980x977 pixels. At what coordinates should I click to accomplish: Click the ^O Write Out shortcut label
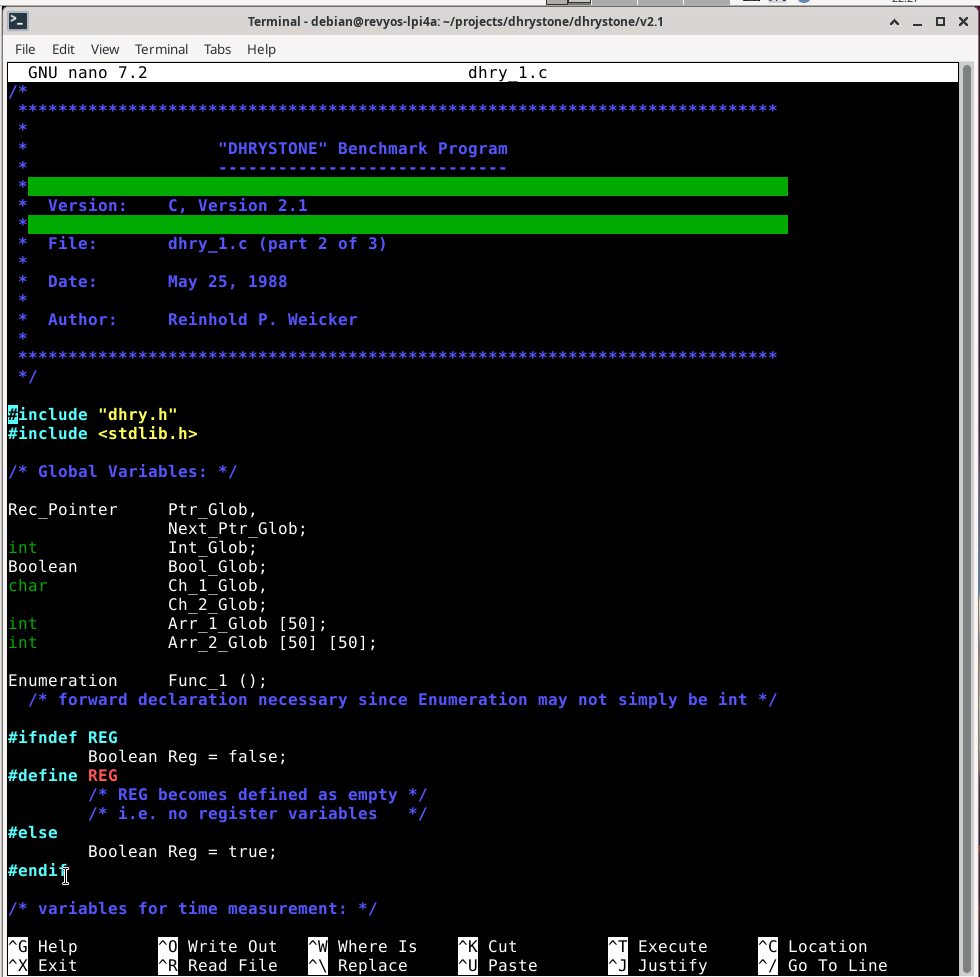[x=218, y=946]
